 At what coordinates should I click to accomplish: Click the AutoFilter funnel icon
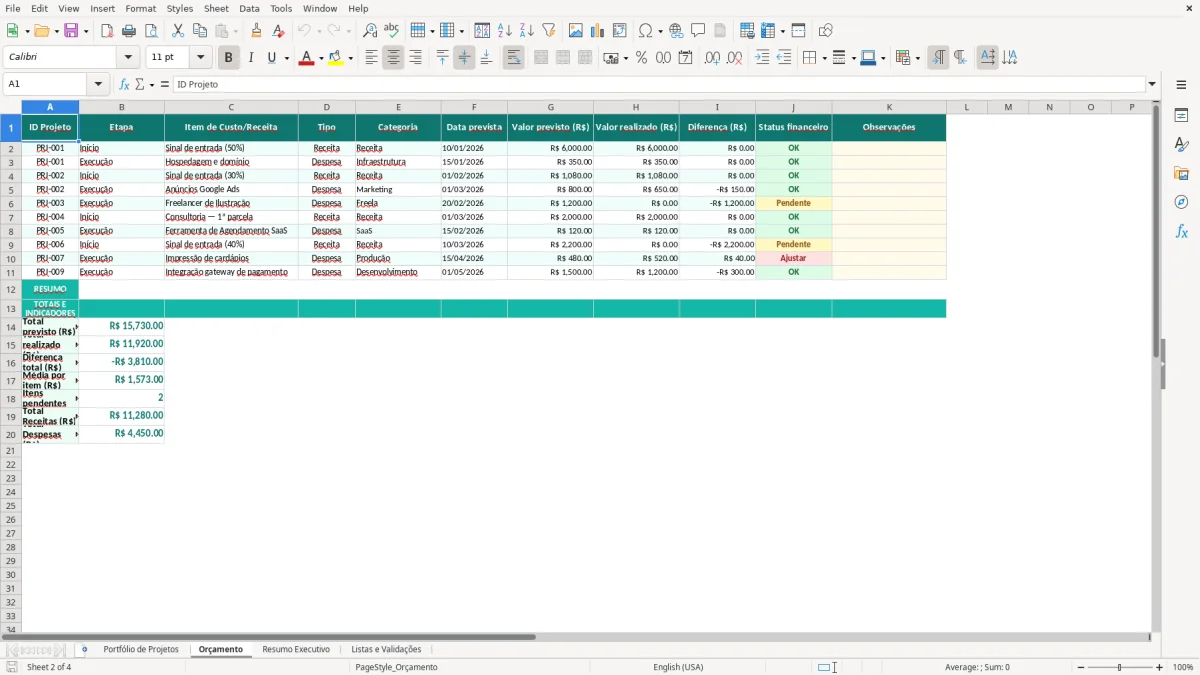pyautogui.click(x=548, y=31)
